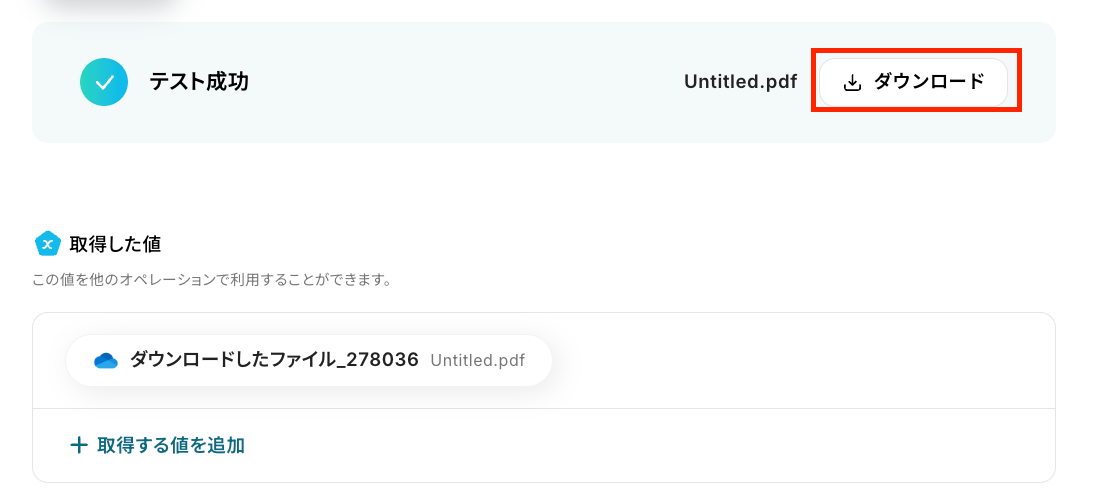Click the blue pentagon icon beside 取得した値
Screen dimensions: 1096x502
pyautogui.click(x=47, y=243)
